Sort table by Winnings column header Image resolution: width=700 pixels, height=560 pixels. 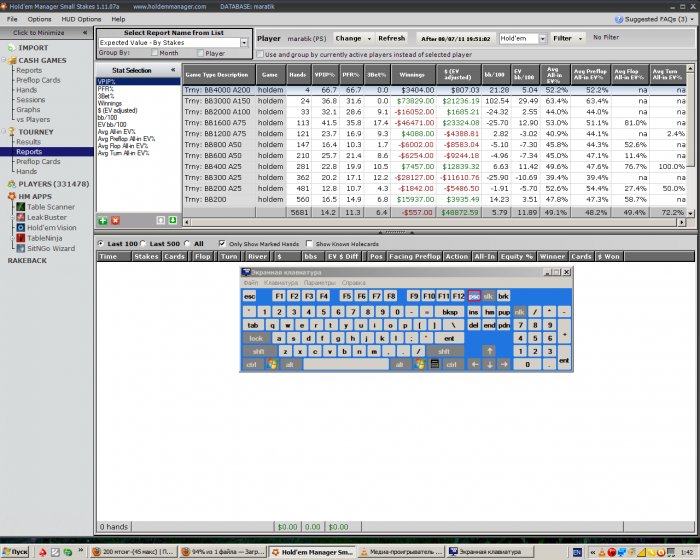tap(413, 75)
